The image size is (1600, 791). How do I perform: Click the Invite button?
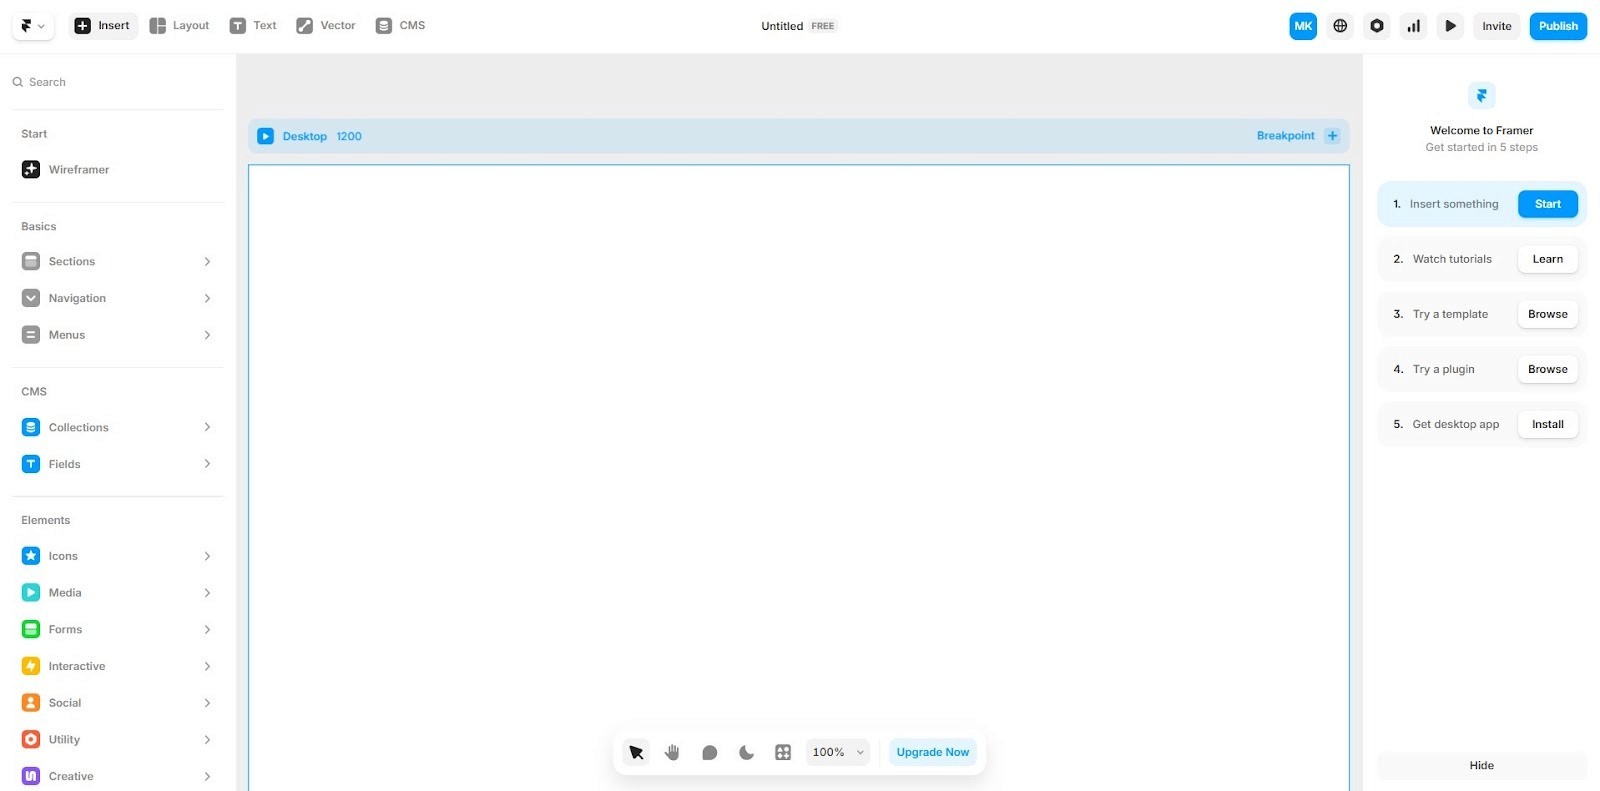pos(1497,26)
